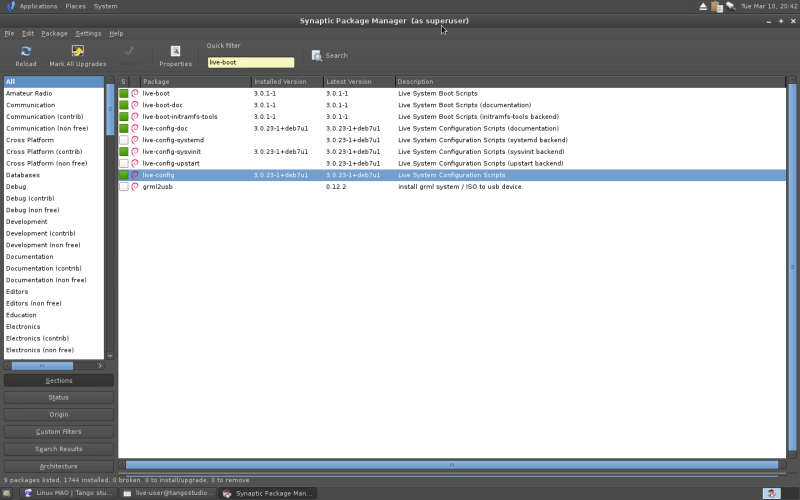Click the Architecture button
Screen dimensions: 800x500
tap(59, 466)
